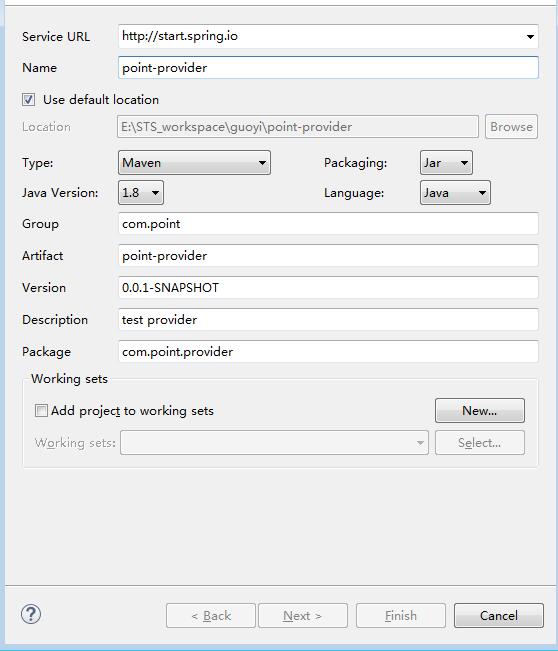
Task: Click the Java Version: label
Action: (x=60, y=193)
